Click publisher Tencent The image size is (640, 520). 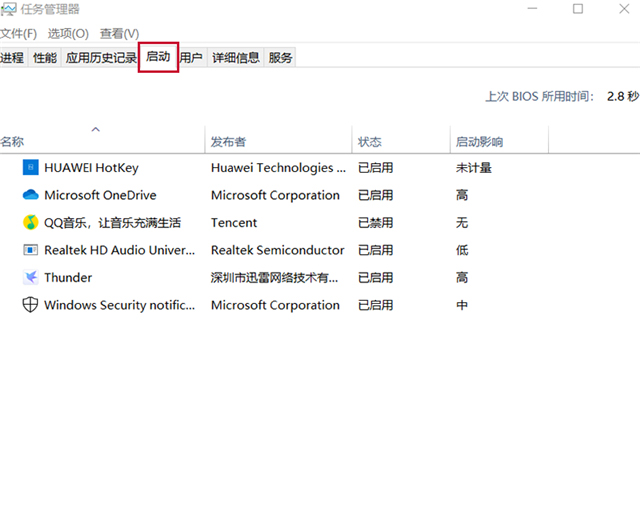point(234,223)
